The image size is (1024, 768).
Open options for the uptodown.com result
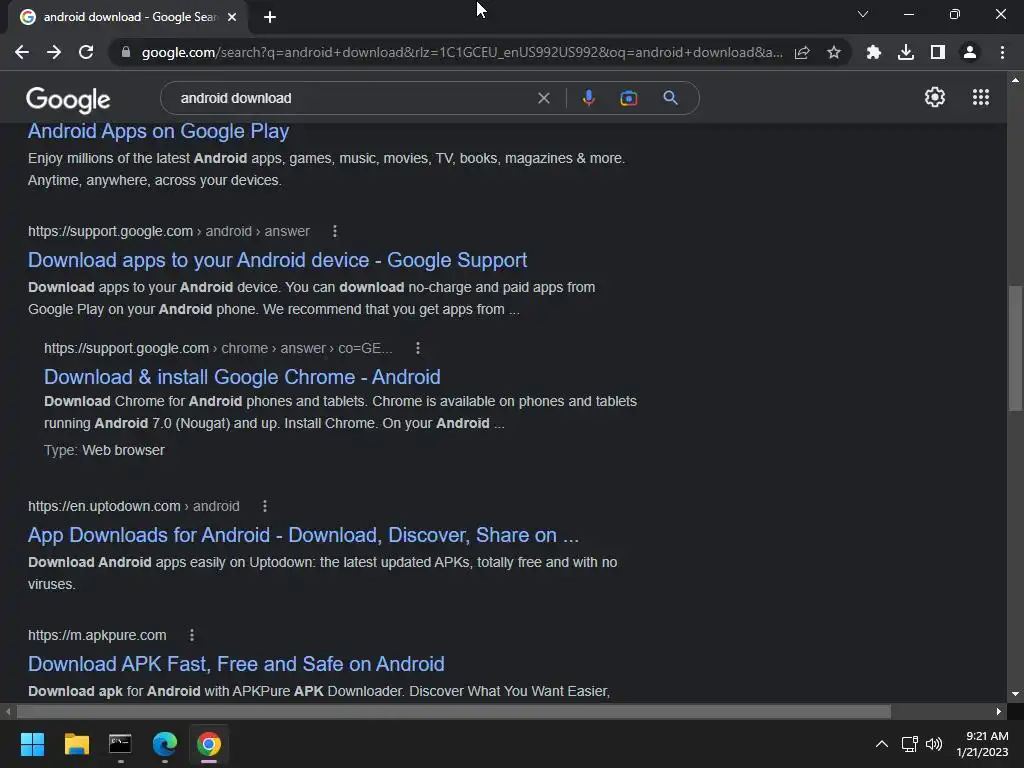coord(264,506)
